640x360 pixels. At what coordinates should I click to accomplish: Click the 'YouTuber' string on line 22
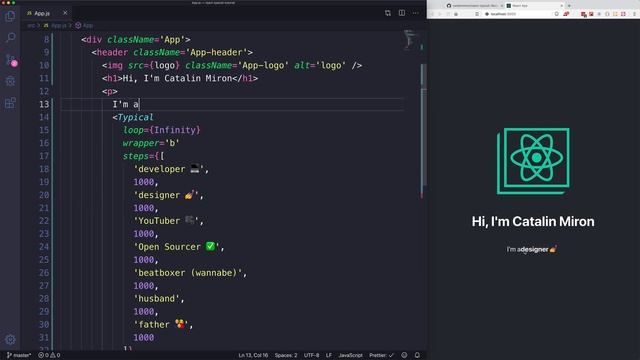click(x=166, y=221)
